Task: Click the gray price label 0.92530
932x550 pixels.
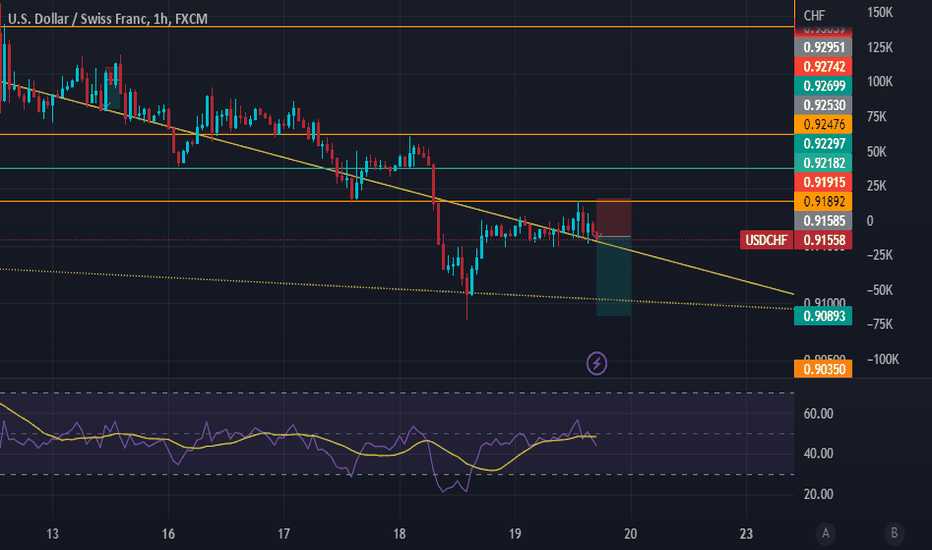Action: pos(823,105)
